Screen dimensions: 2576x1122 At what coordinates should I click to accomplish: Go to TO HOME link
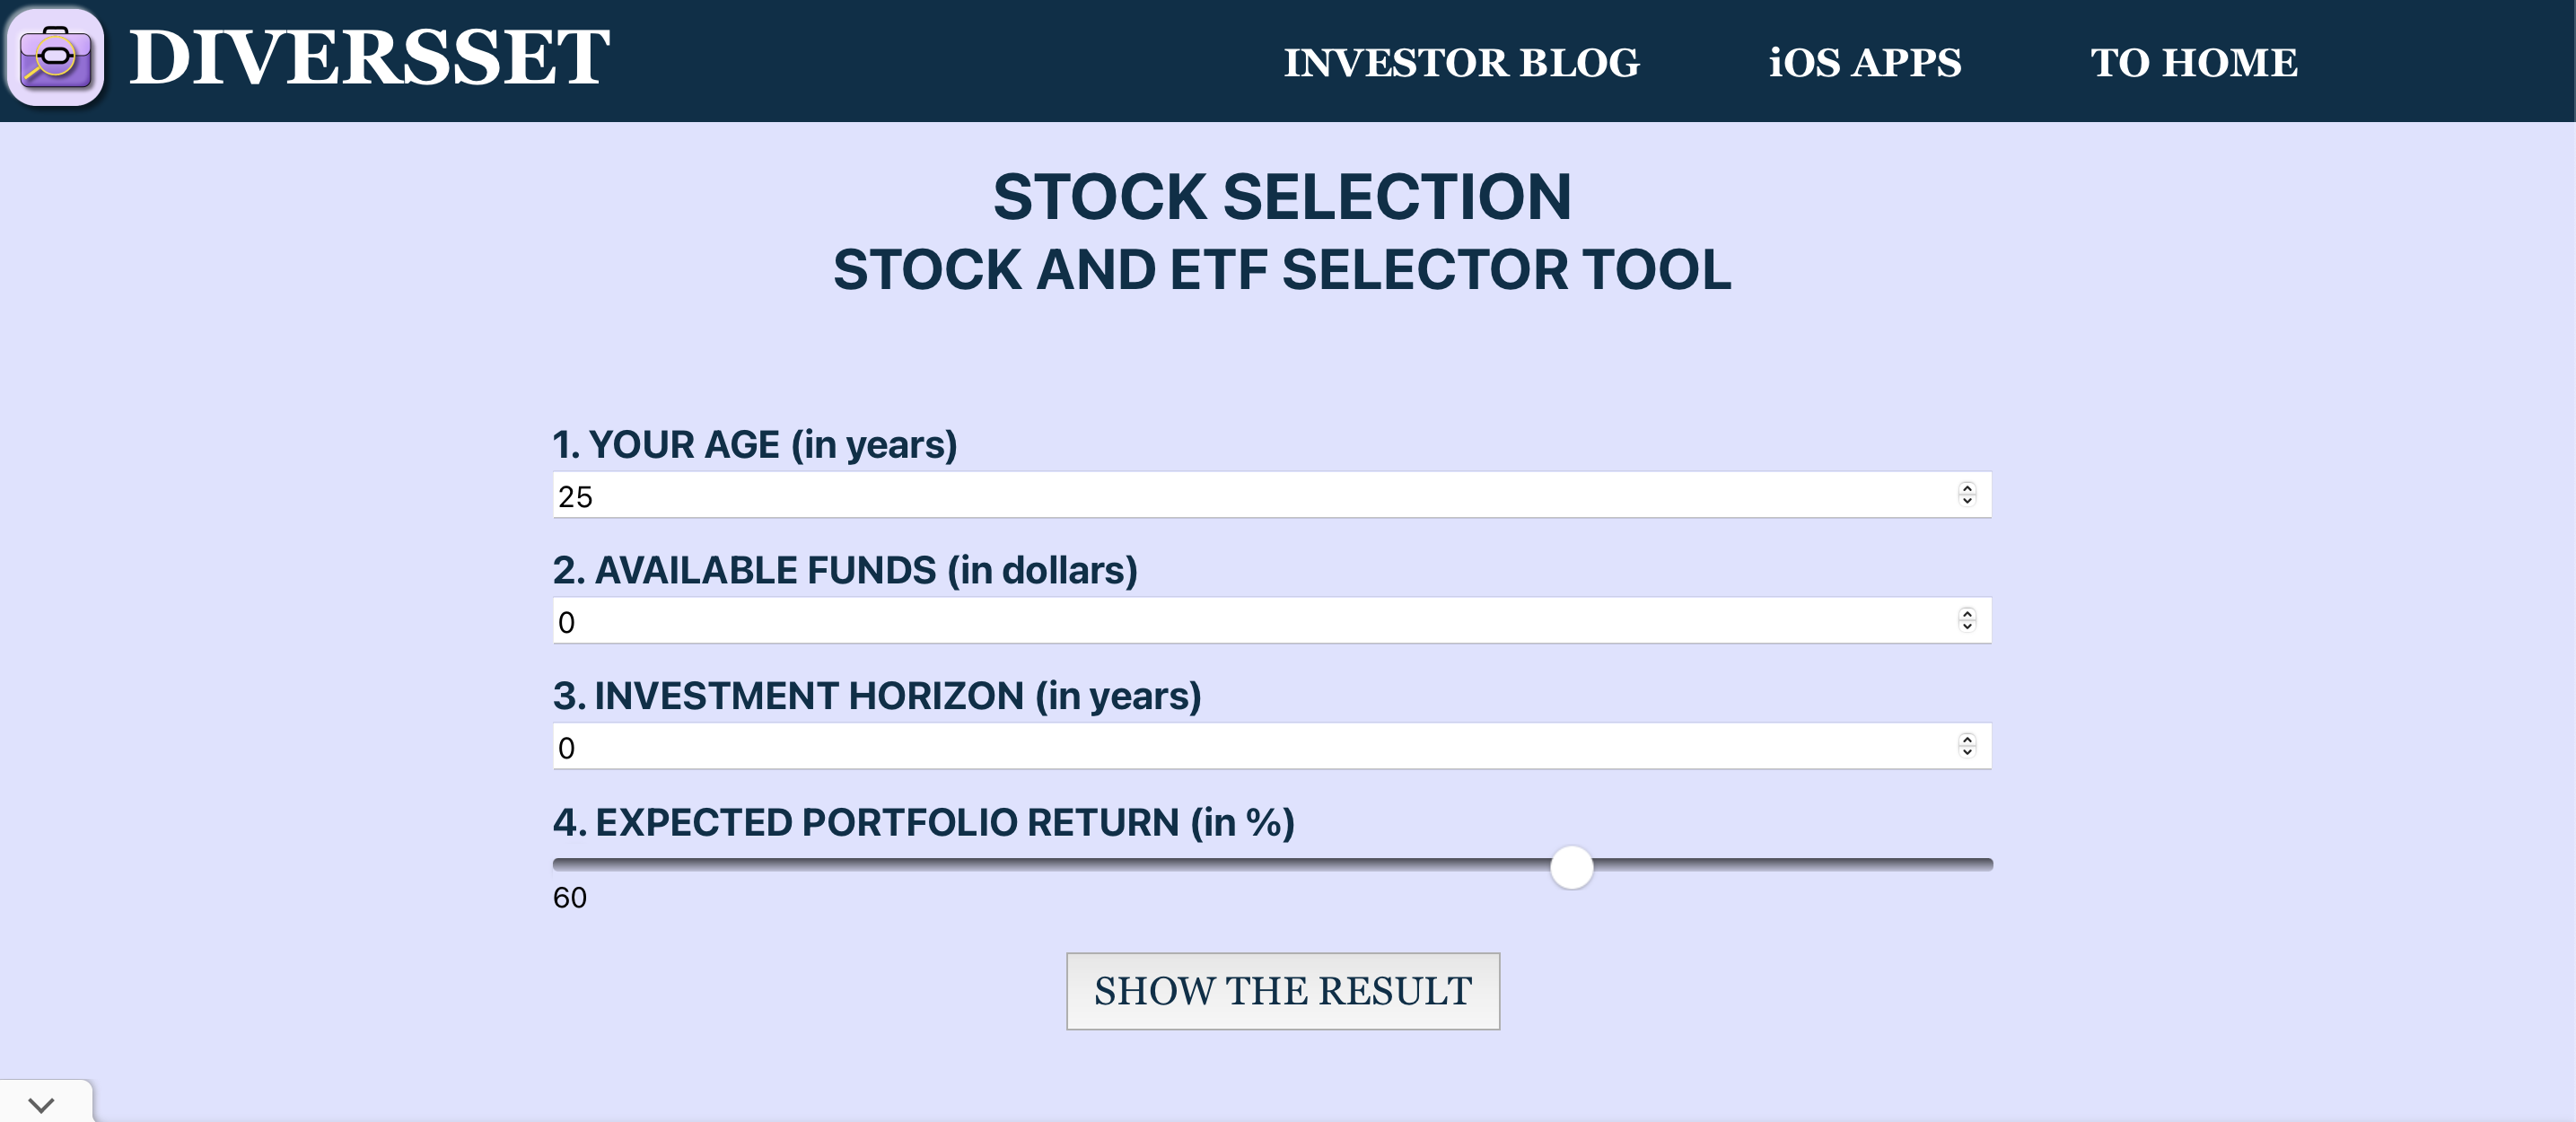pyautogui.click(x=2194, y=62)
